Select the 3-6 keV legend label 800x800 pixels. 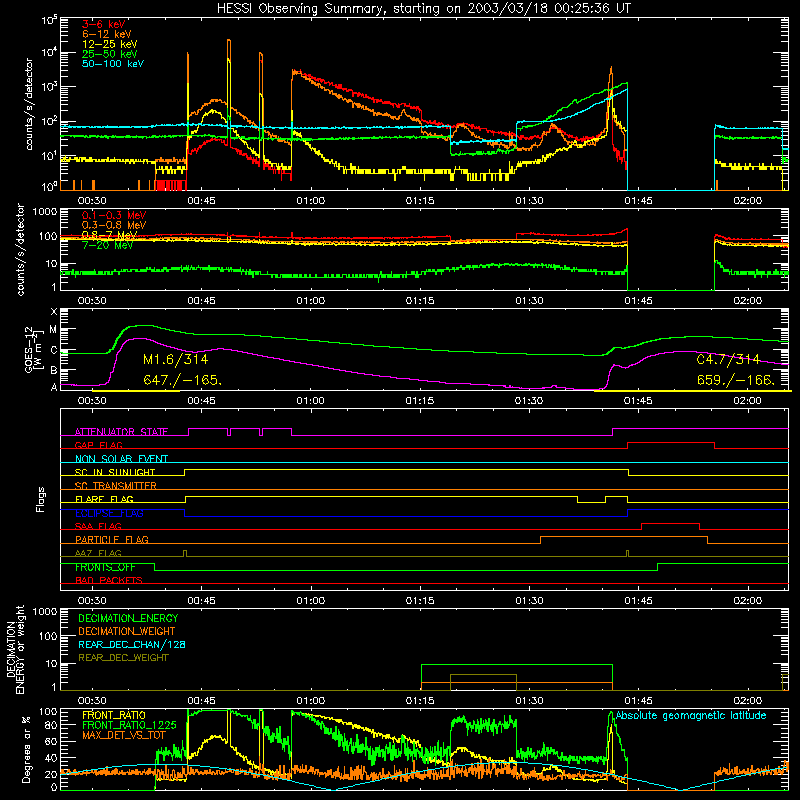104,24
